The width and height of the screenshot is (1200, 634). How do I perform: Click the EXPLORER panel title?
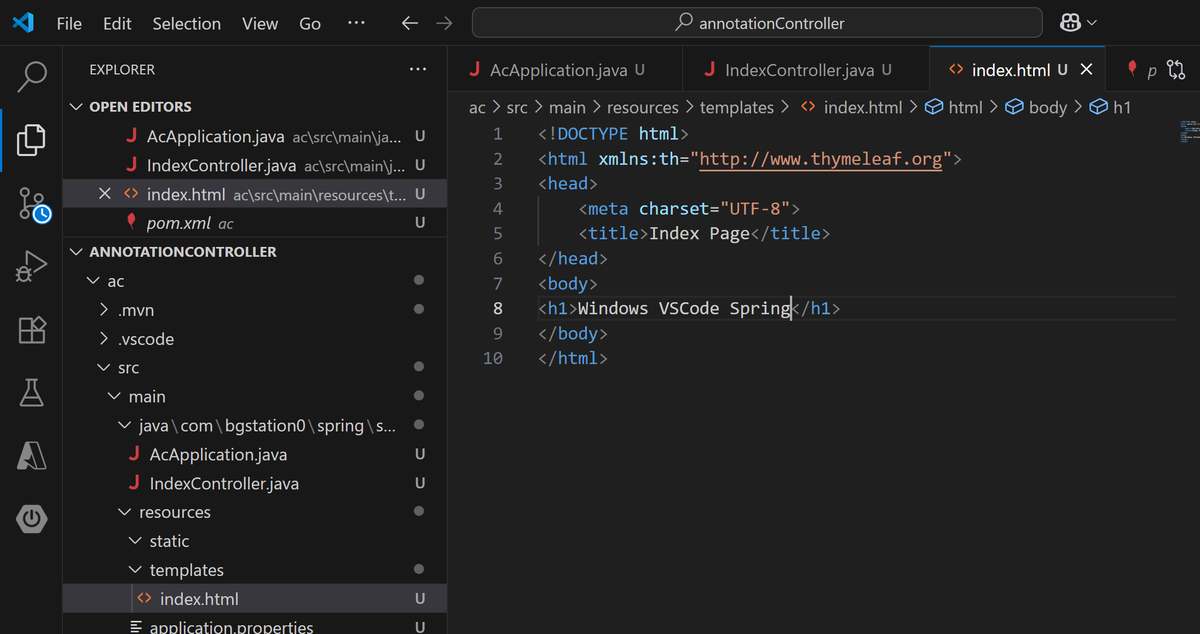point(122,70)
